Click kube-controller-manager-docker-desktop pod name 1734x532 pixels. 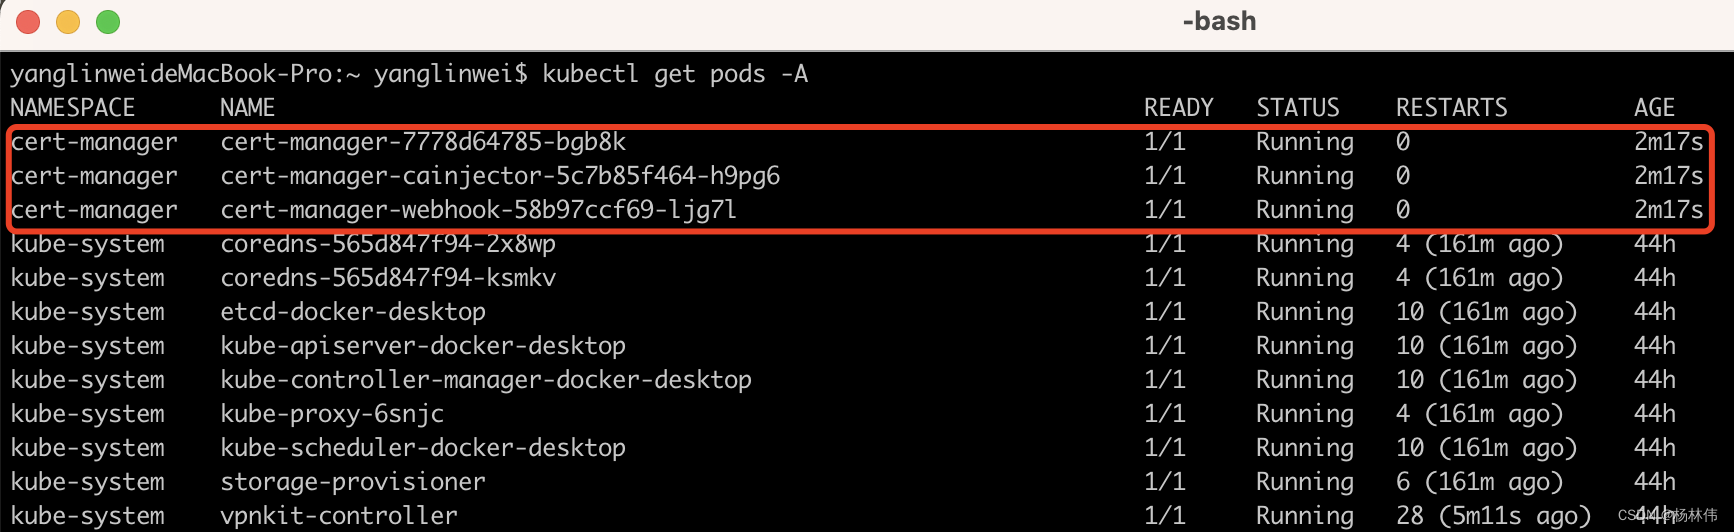point(486,380)
